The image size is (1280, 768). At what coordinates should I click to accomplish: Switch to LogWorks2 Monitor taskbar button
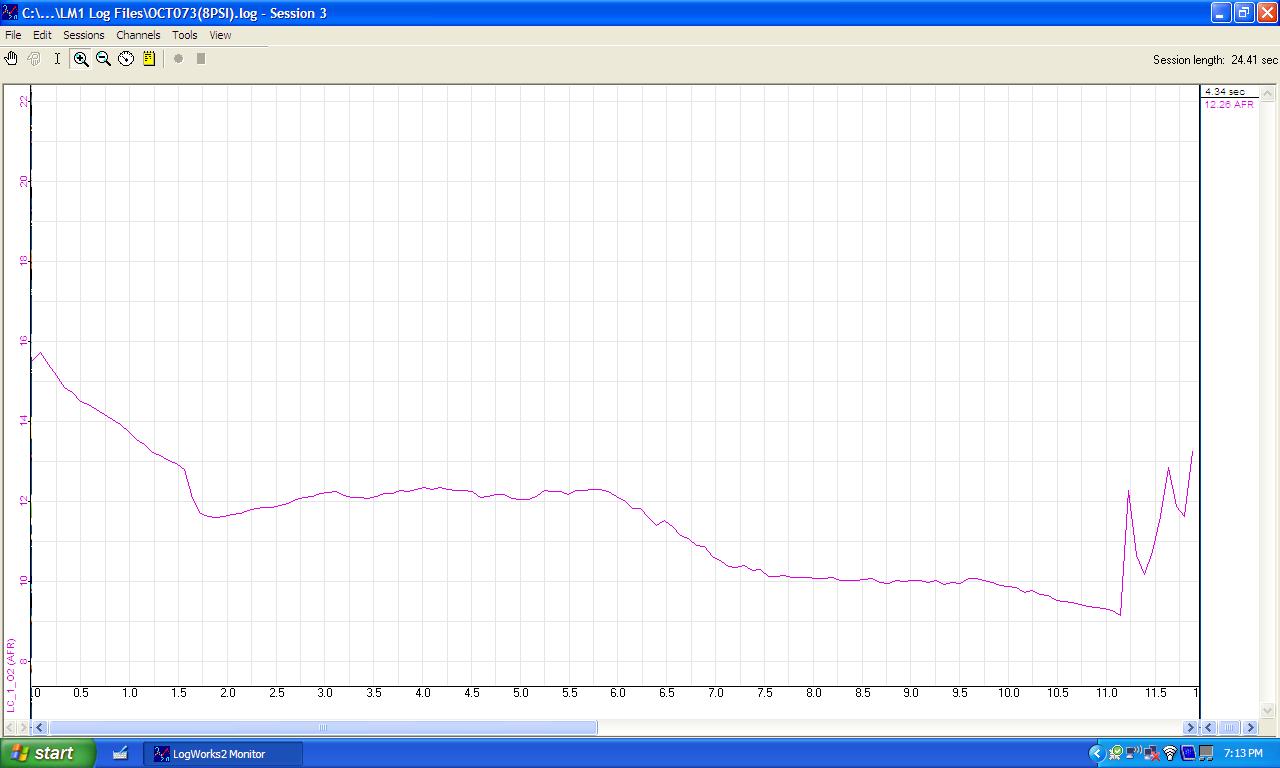(x=218, y=754)
